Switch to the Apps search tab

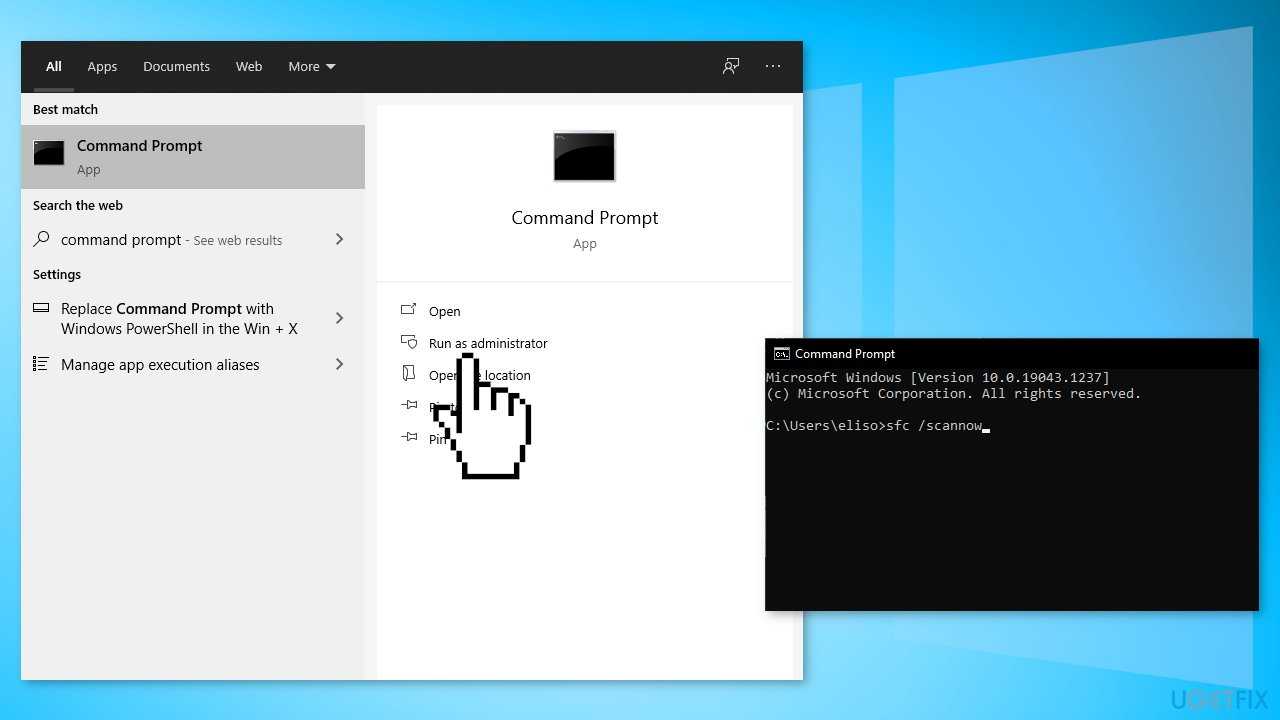point(102,67)
